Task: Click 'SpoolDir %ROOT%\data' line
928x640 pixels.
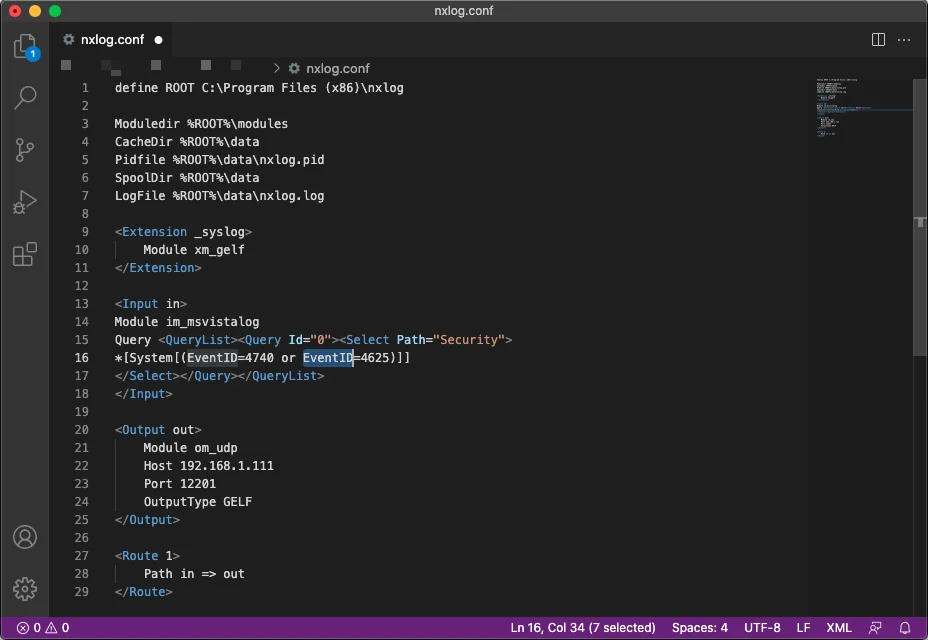Action: [187, 178]
